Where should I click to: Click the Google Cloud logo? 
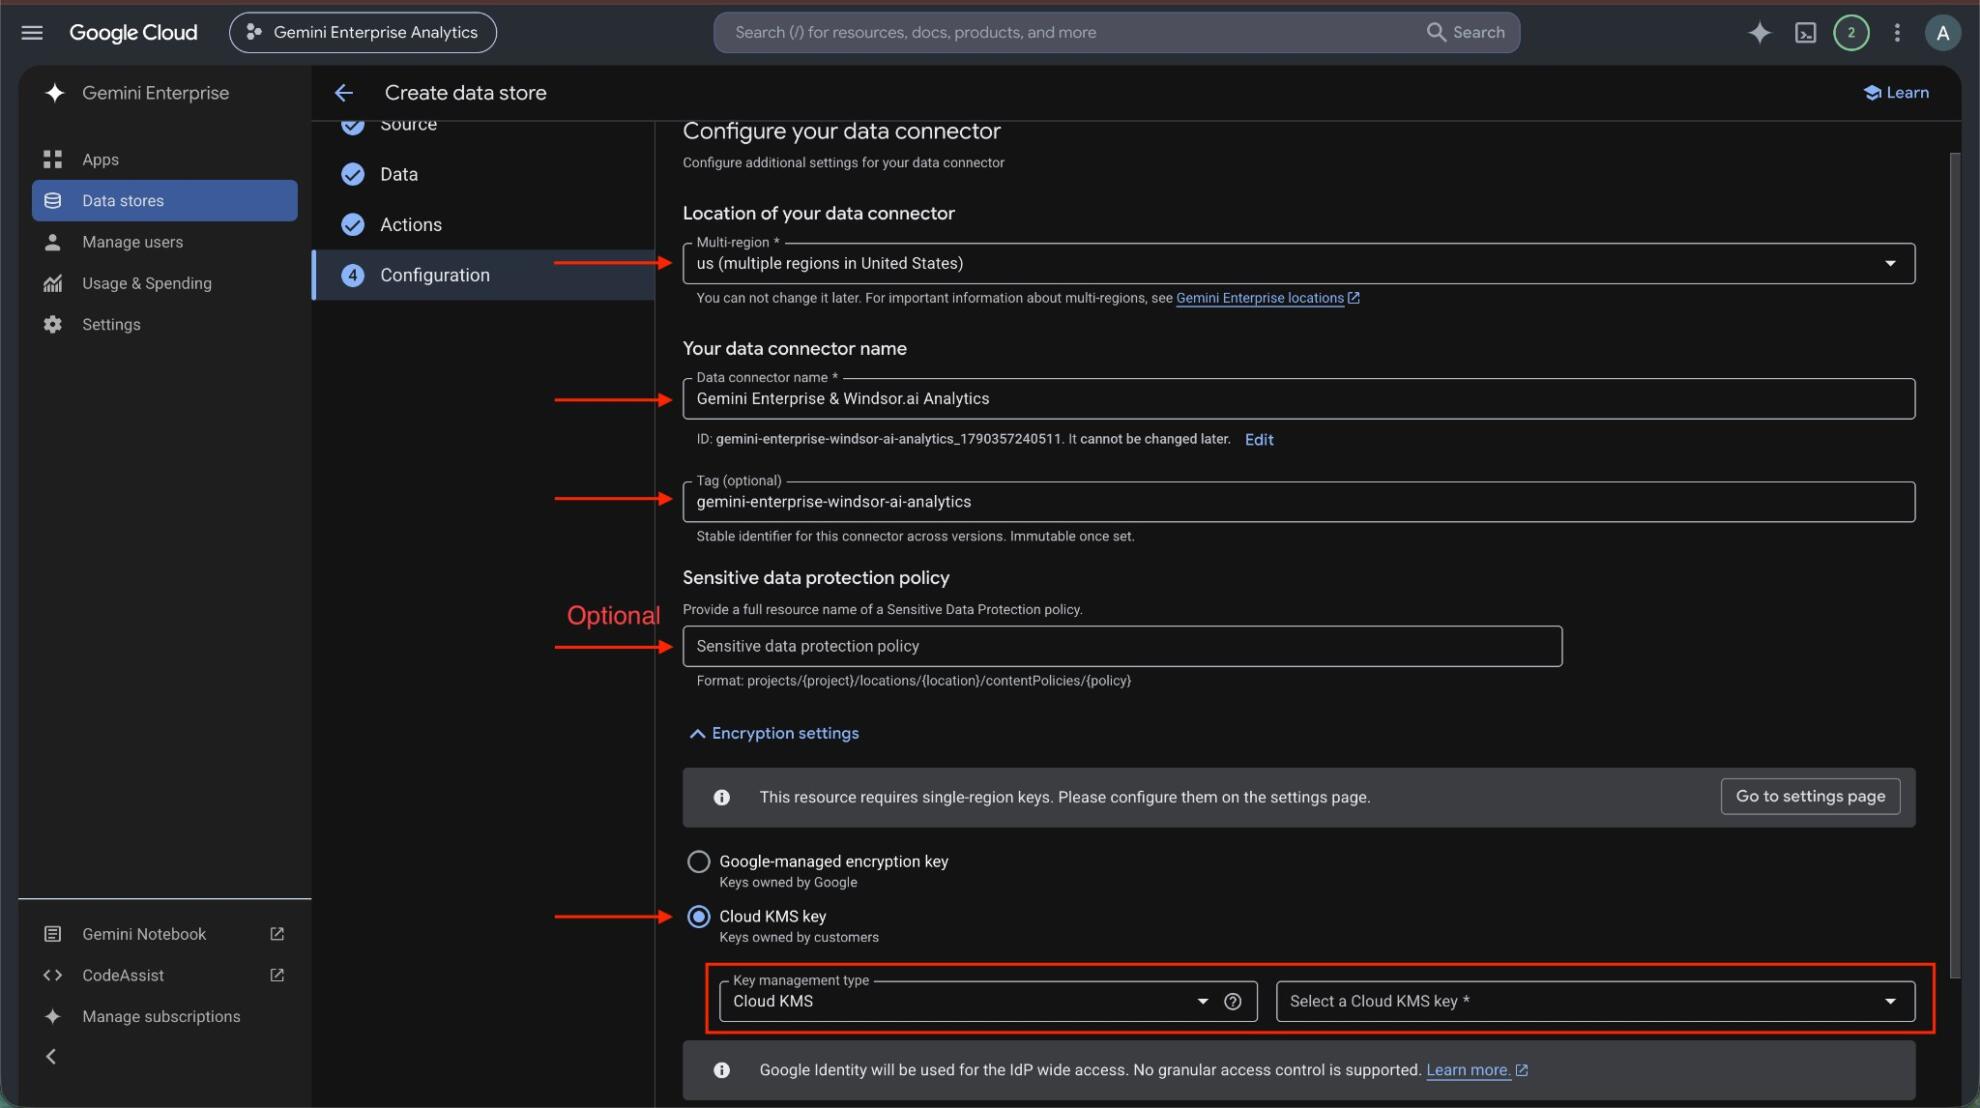[133, 32]
